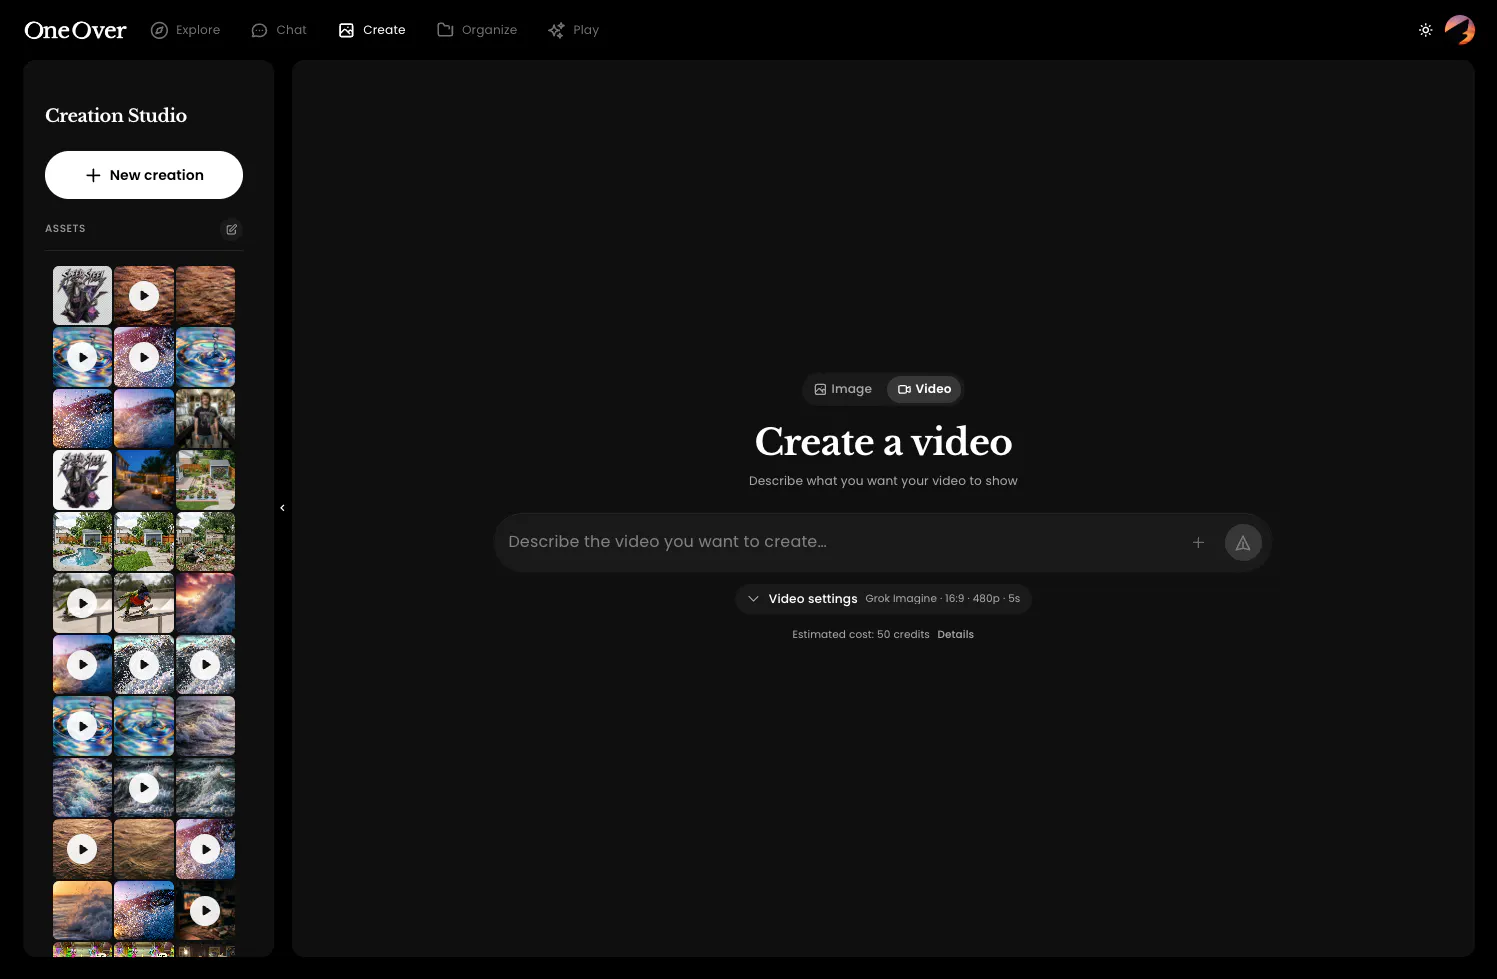Viewport: 1497px width, 979px height.
Task: Open the orange sunset crashing wave thumbnail
Action: (82, 911)
